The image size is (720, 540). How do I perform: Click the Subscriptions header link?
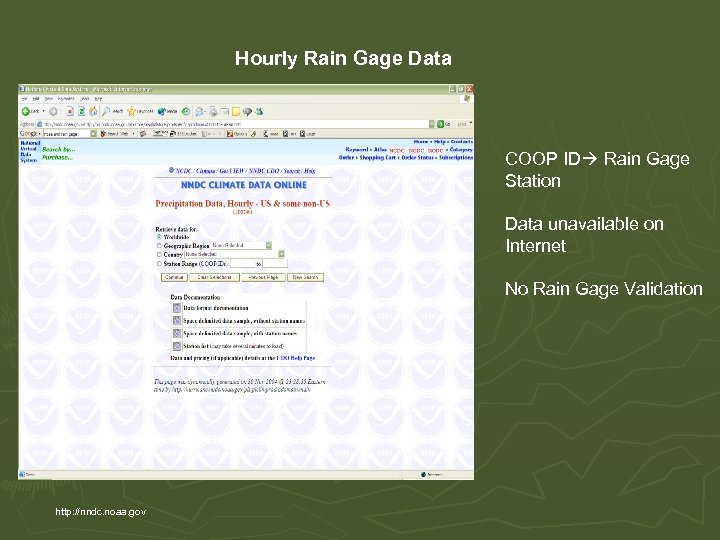[456, 158]
